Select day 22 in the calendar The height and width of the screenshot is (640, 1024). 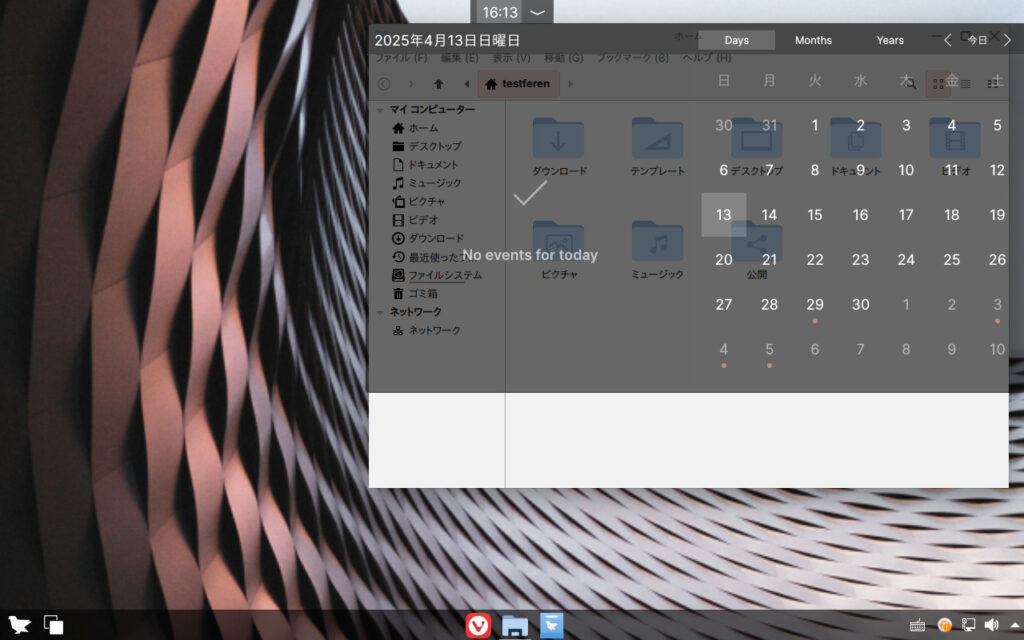814,260
